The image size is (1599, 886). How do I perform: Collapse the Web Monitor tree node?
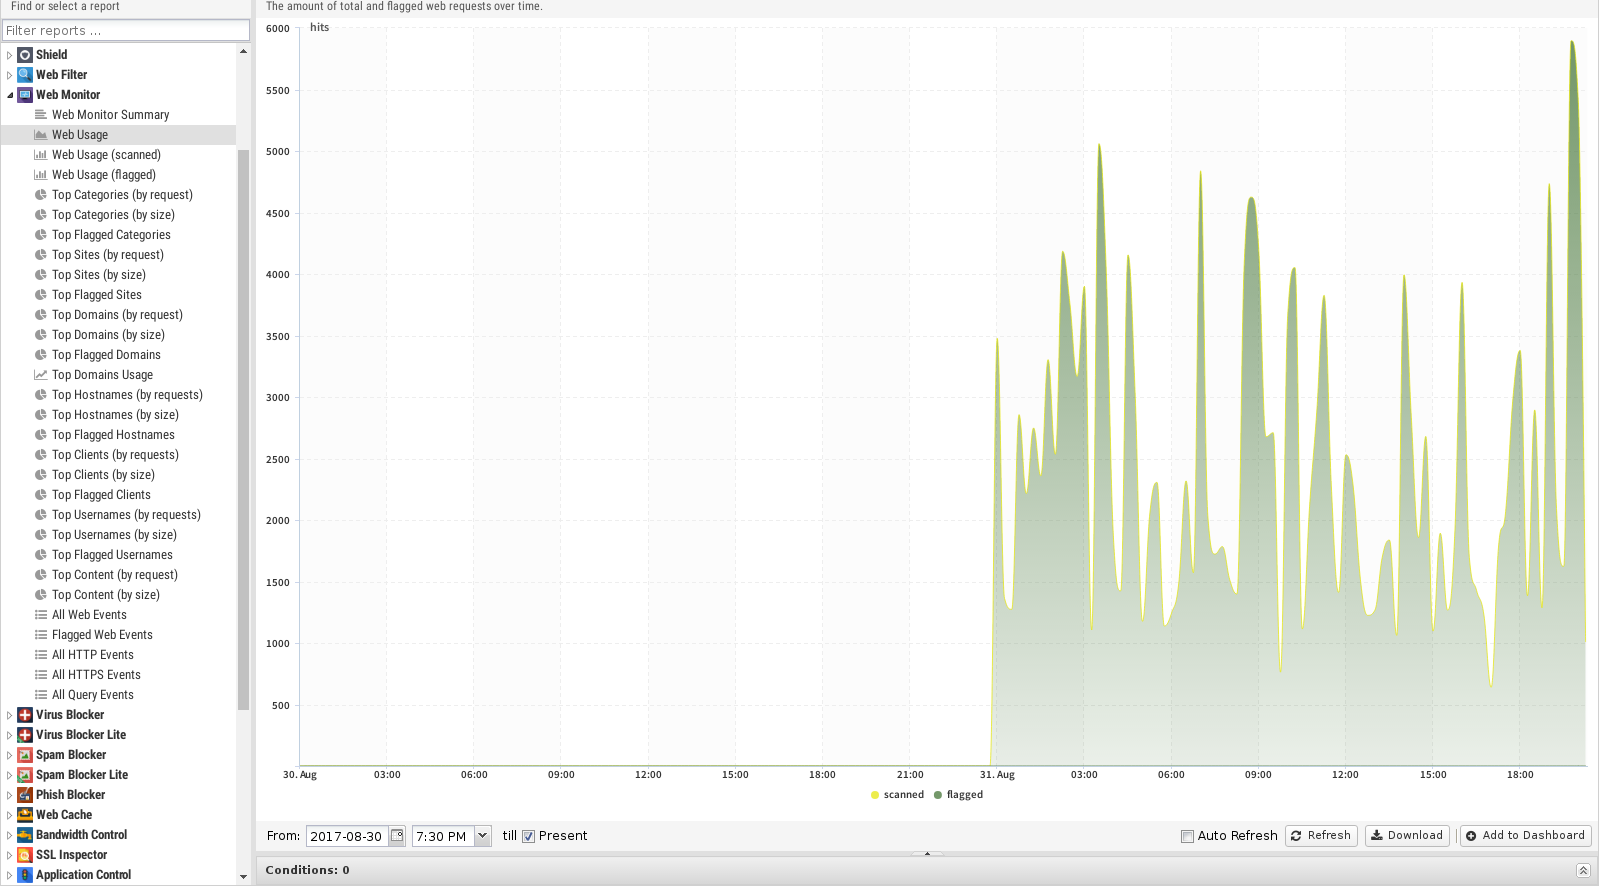[10, 95]
